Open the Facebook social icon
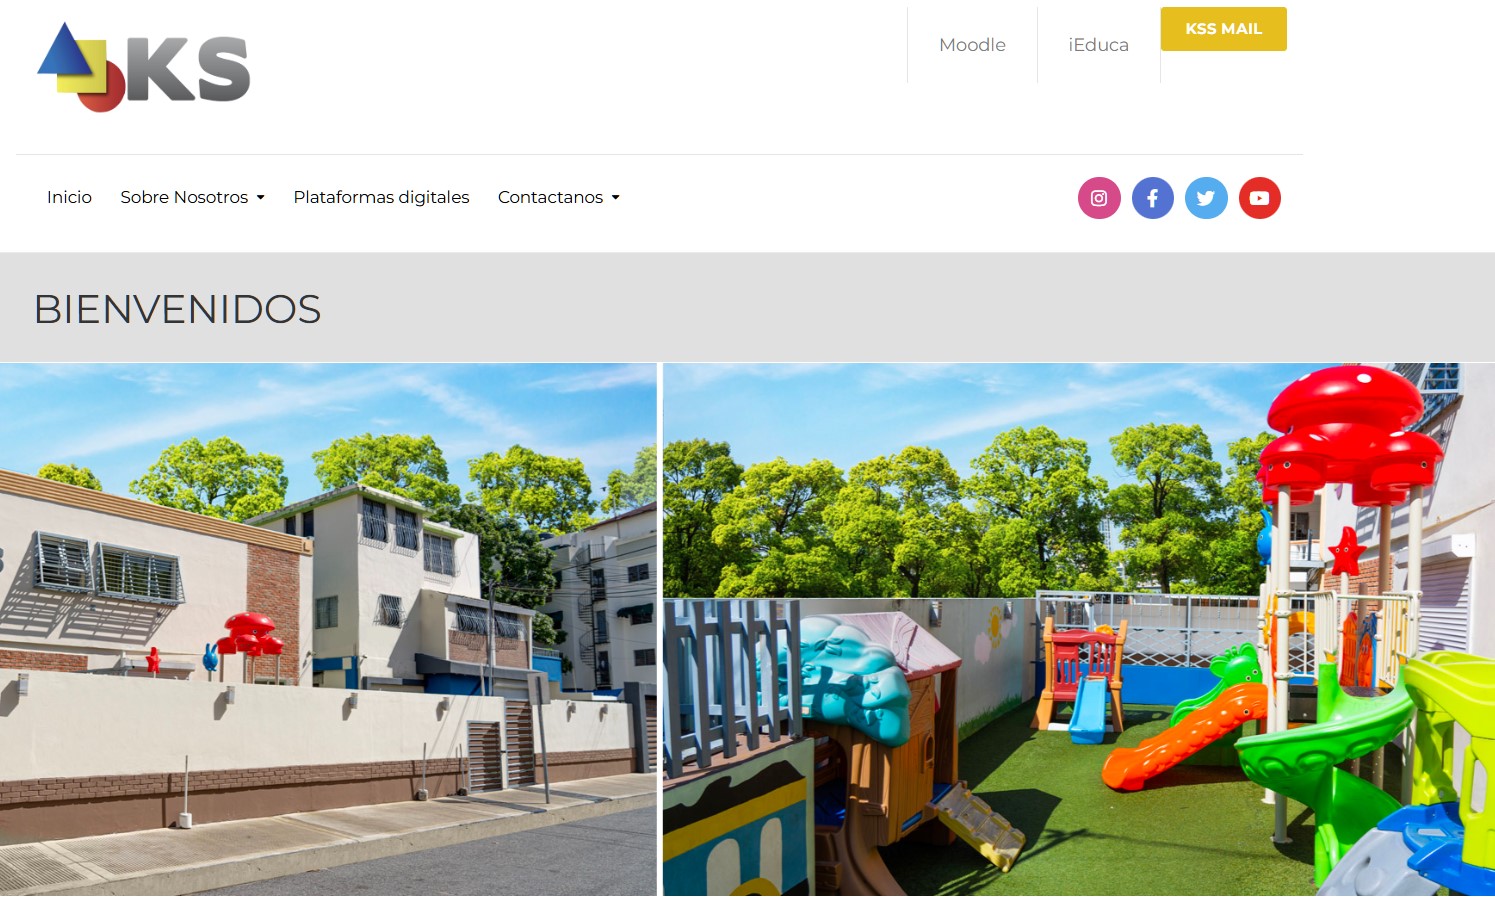Screen dimensions: 1495x913 [1153, 198]
